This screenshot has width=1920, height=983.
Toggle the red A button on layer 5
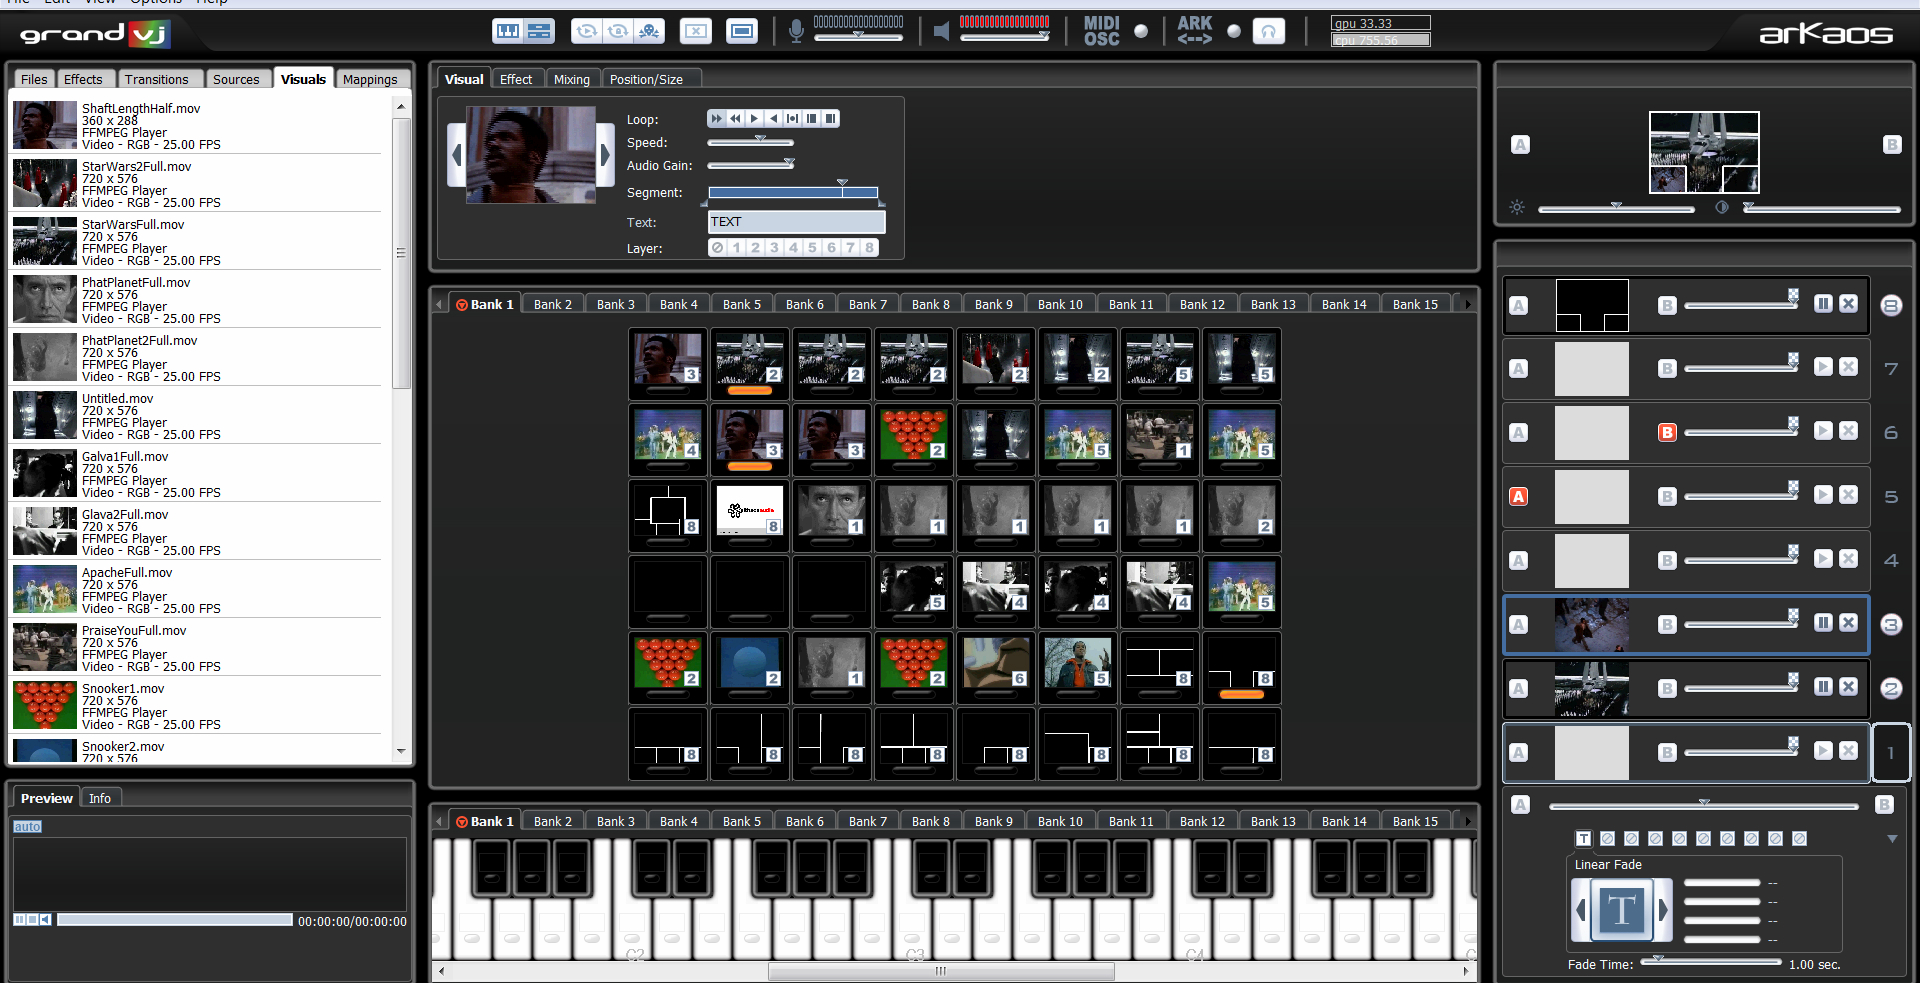point(1519,497)
